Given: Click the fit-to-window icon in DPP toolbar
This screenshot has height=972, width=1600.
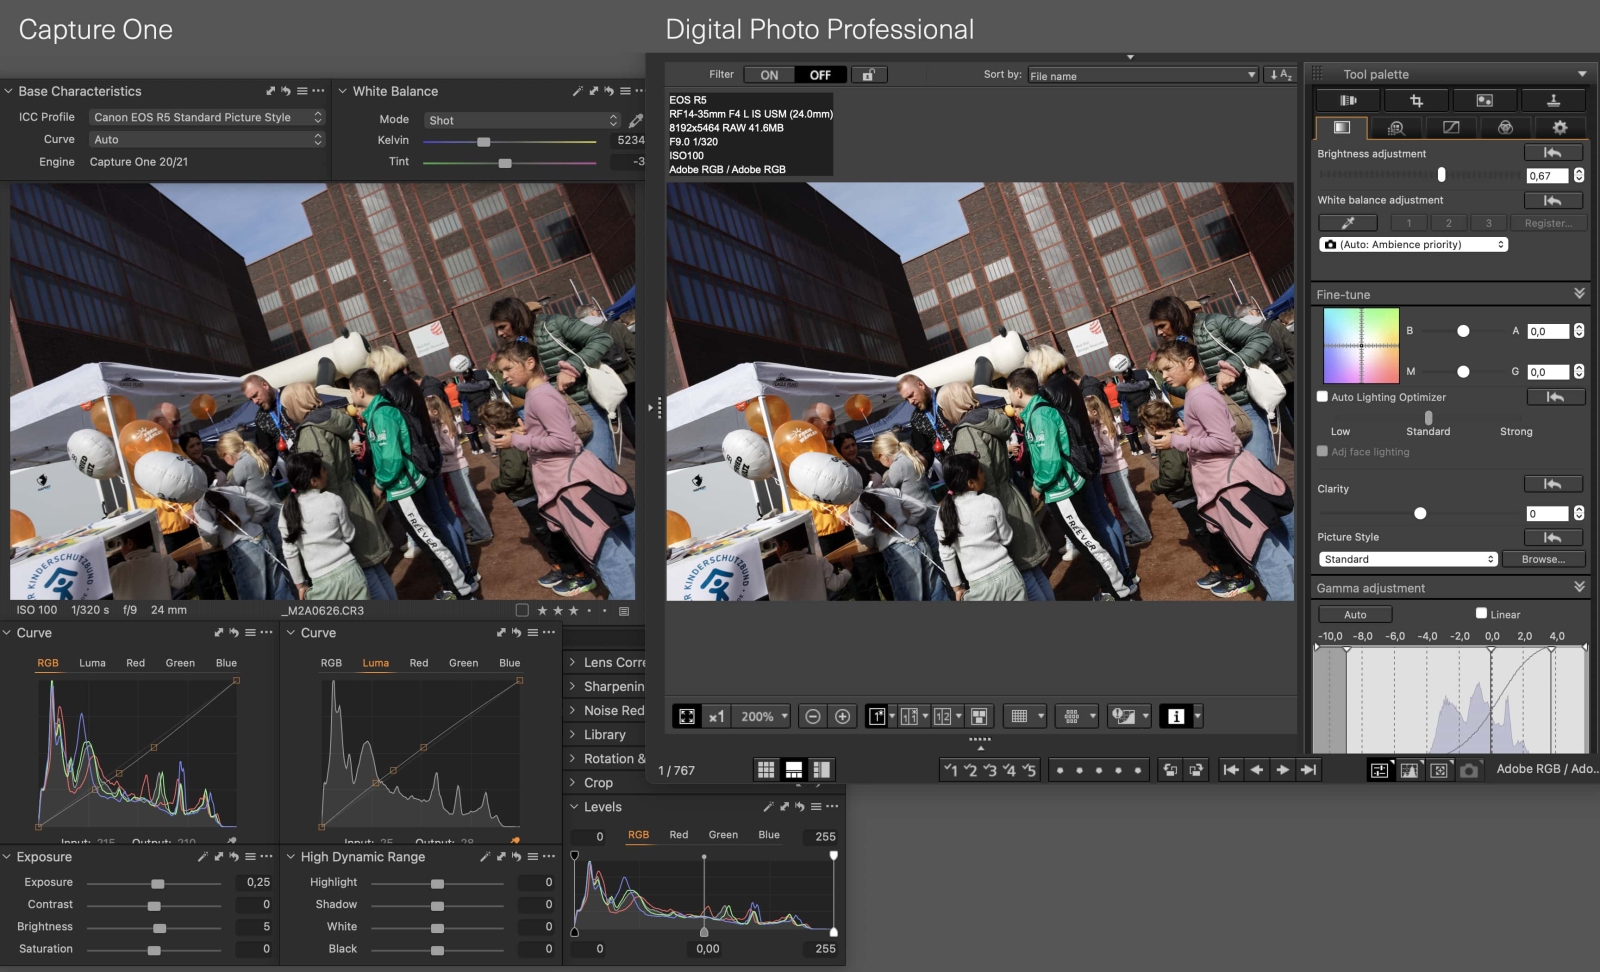Looking at the screenshot, I should [x=686, y=716].
